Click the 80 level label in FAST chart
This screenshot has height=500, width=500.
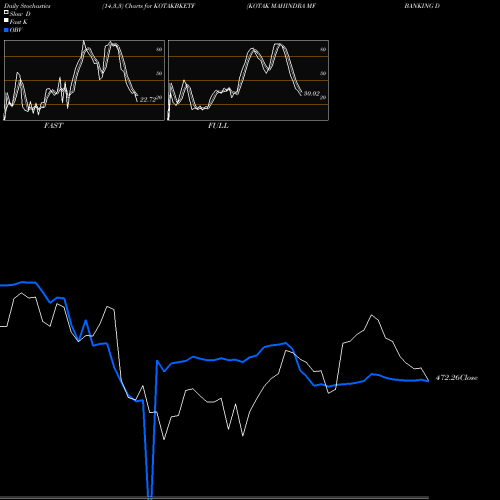(x=159, y=49)
